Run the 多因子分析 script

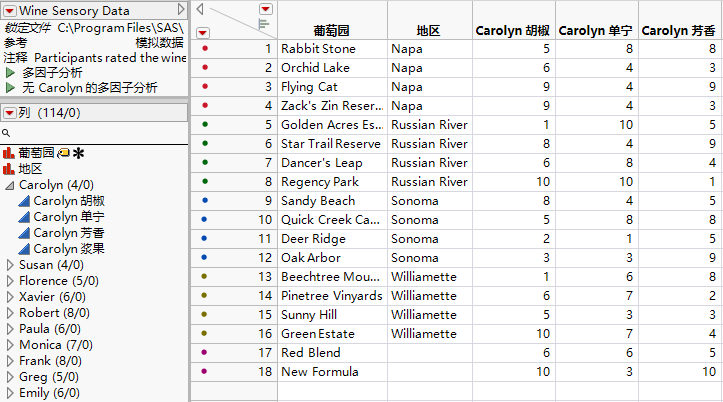point(10,72)
